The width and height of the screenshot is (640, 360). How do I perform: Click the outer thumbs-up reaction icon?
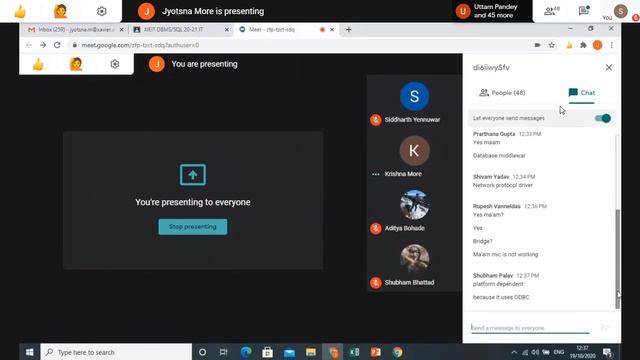coord(20,11)
